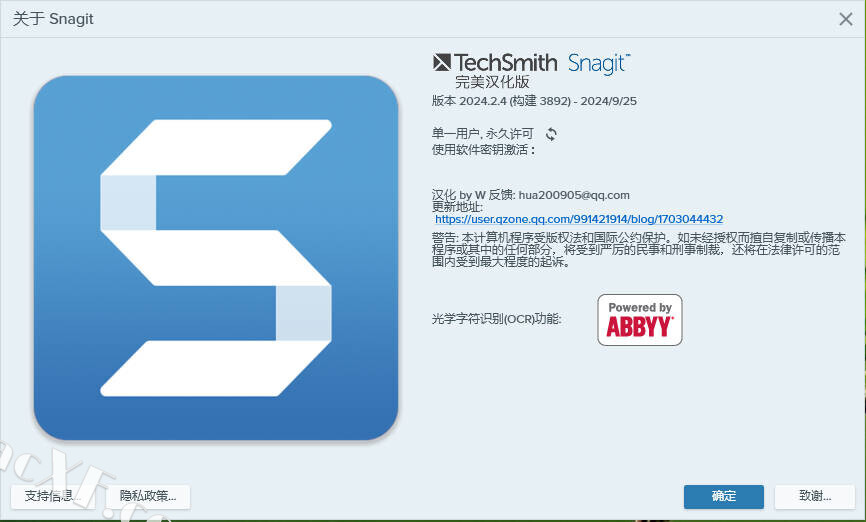Screen dimensions: 866x522
Task: Click the 更新地址 label
Action: [457, 207]
